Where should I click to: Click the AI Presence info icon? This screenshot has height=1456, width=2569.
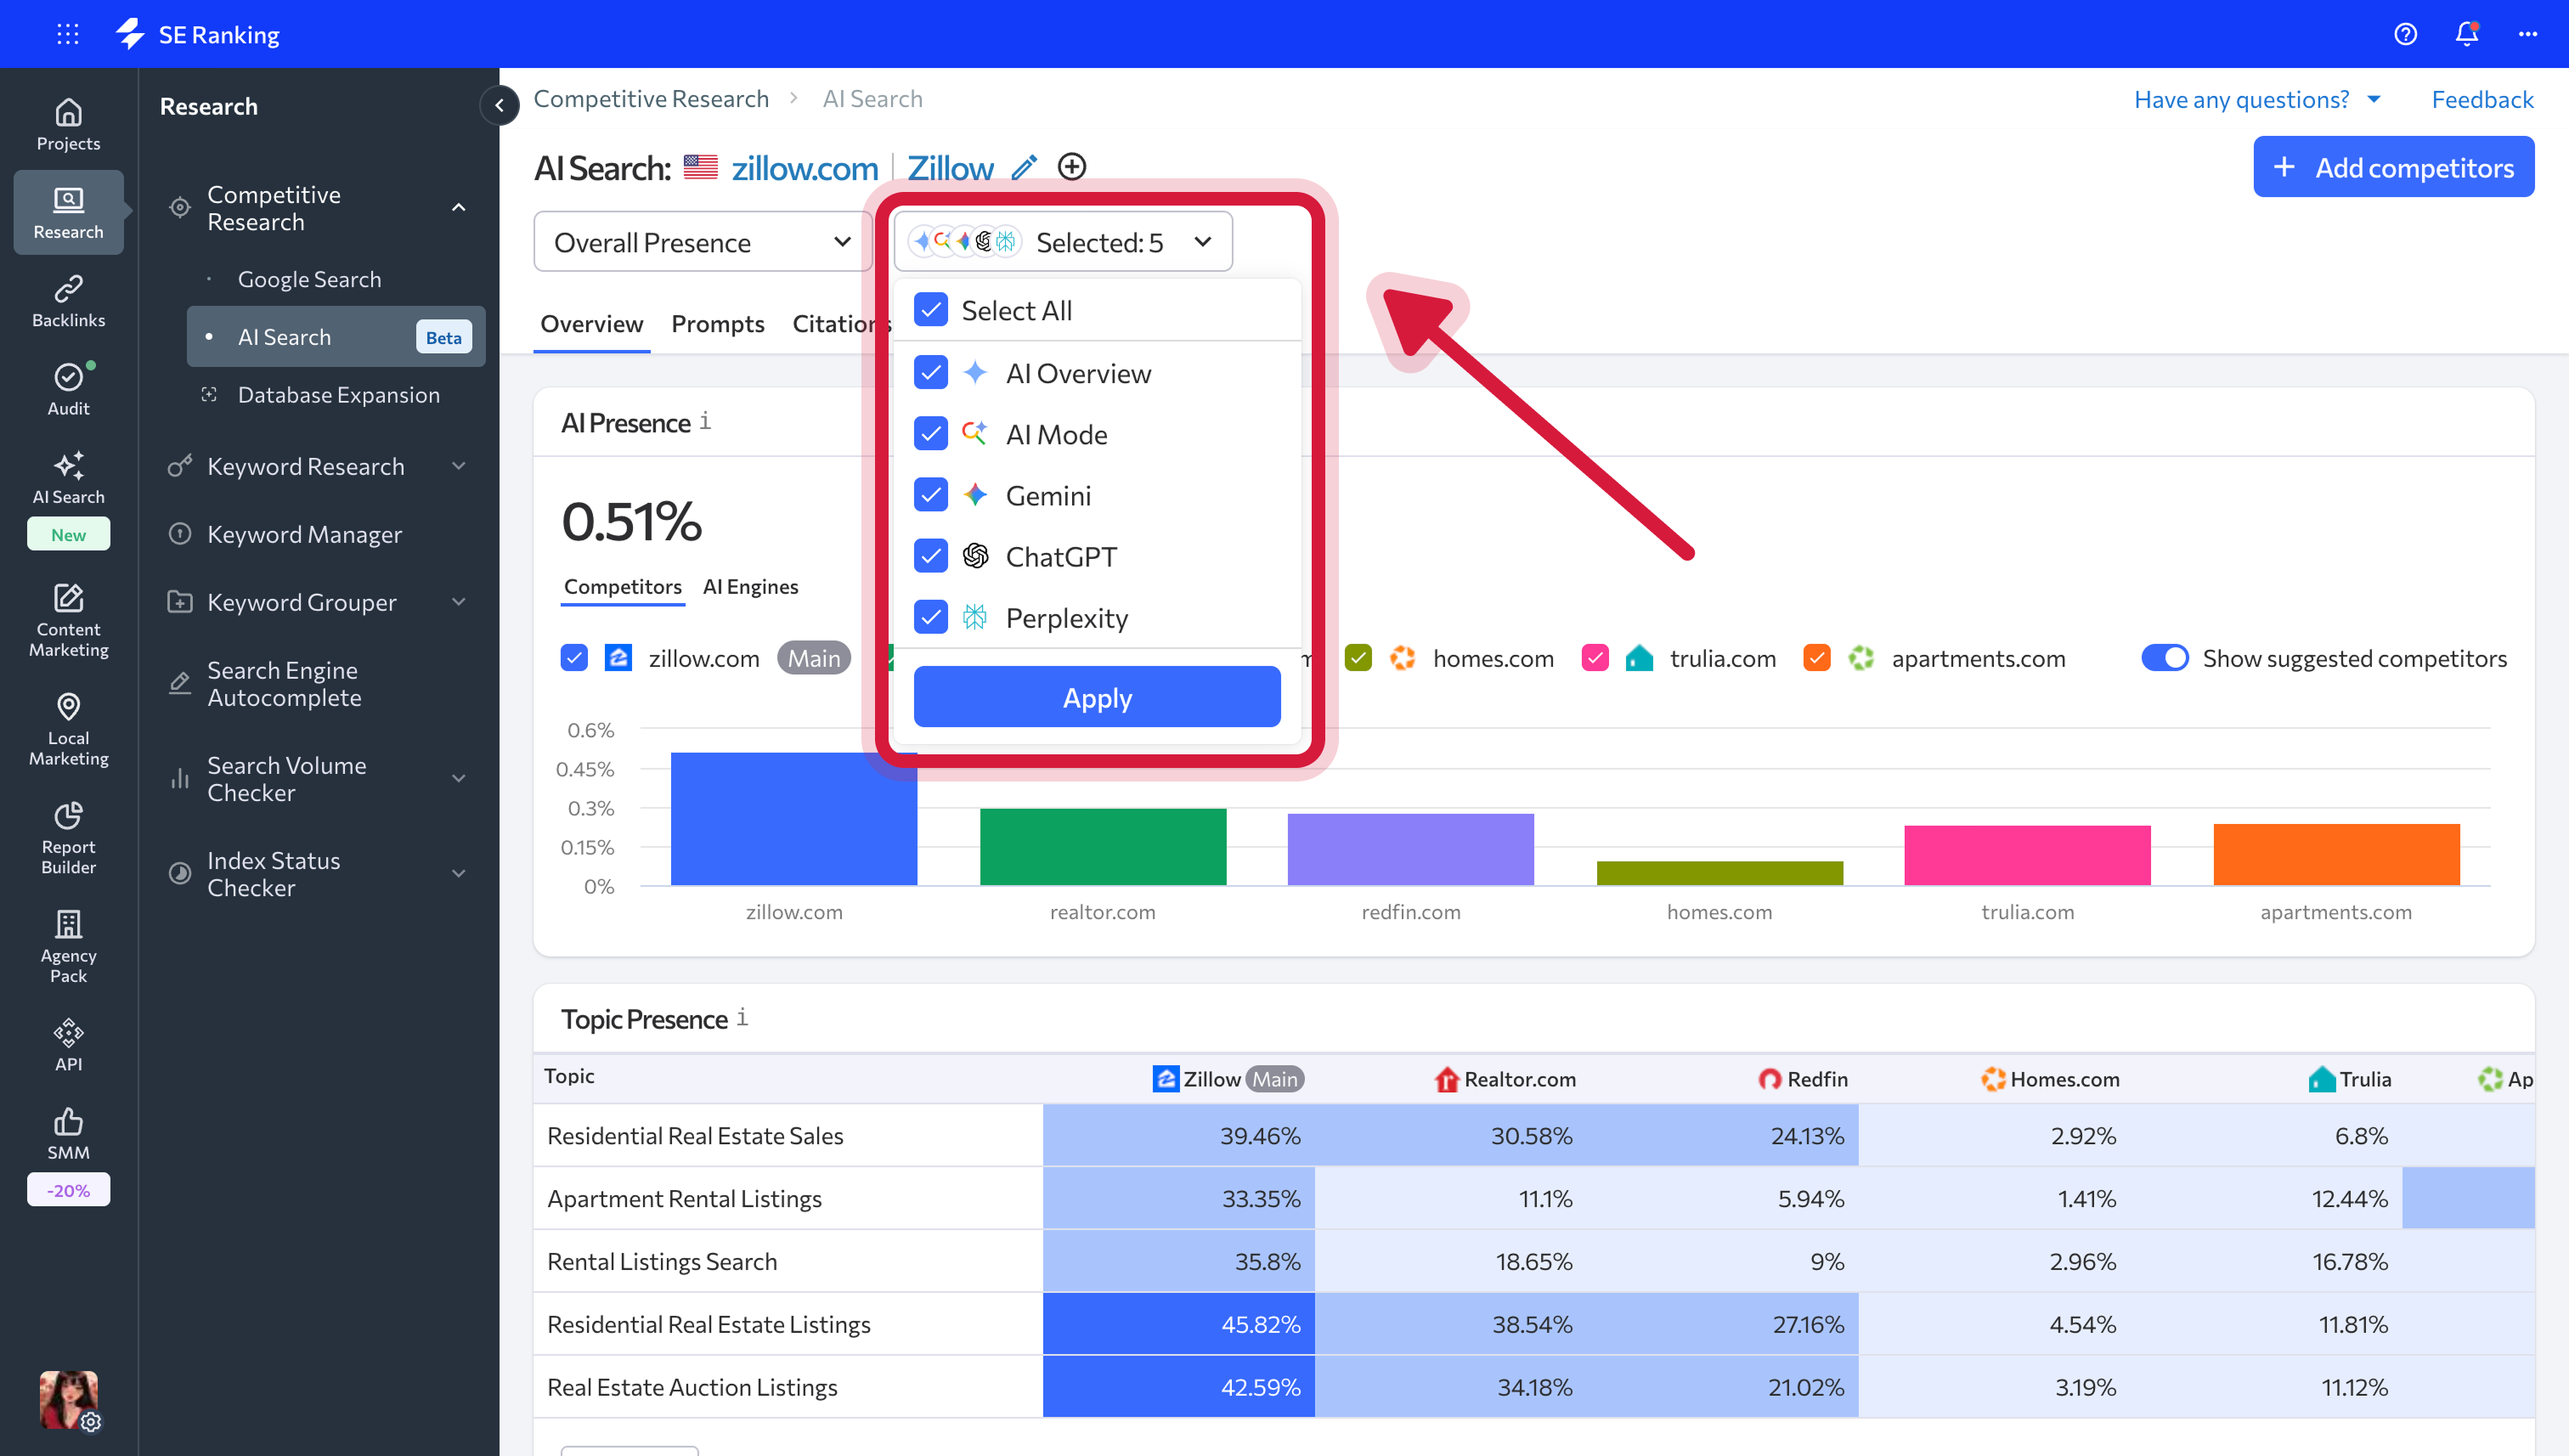point(705,421)
